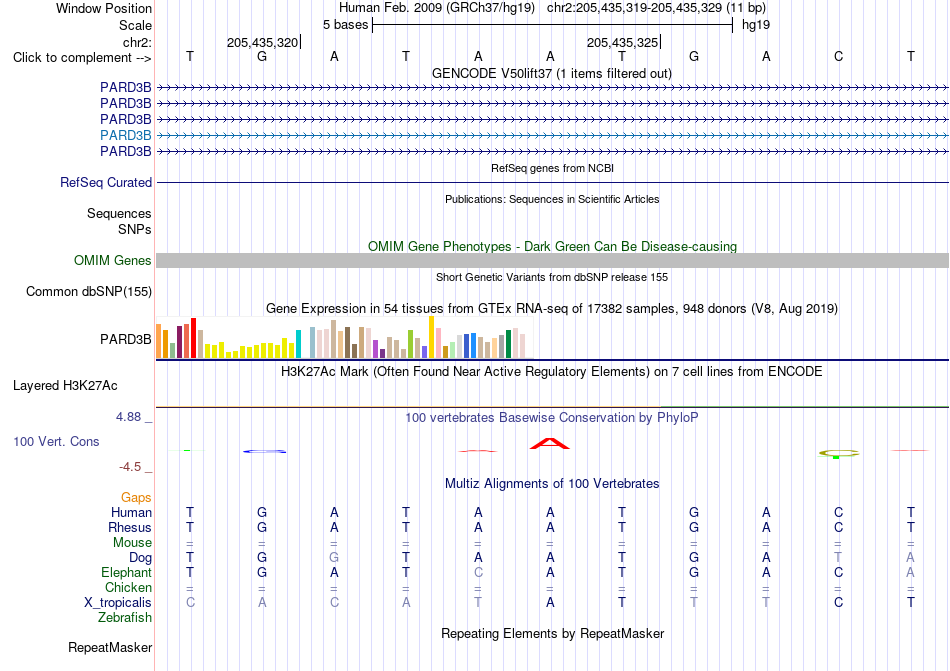Select the "X_tropicalis" alignment row label
Screen dimensions: 950x671
pyautogui.click(x=118, y=603)
